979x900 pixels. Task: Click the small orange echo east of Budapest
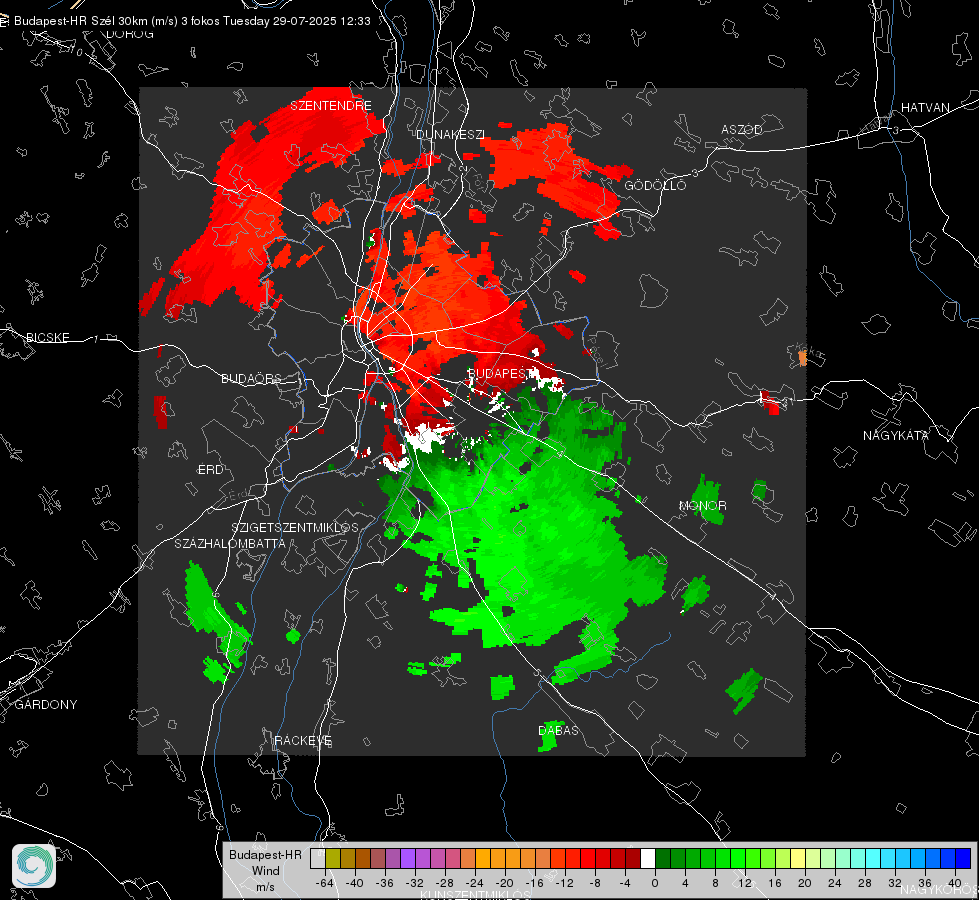803,358
